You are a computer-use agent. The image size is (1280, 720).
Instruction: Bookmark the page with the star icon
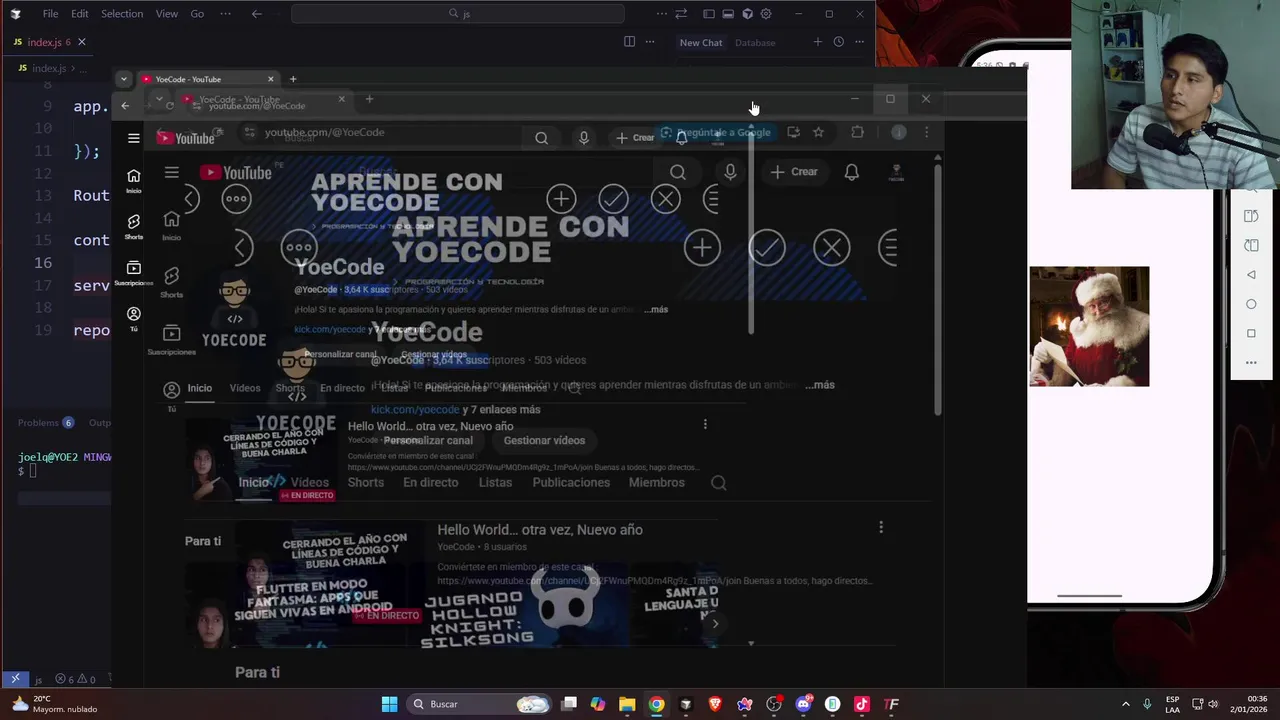point(818,132)
